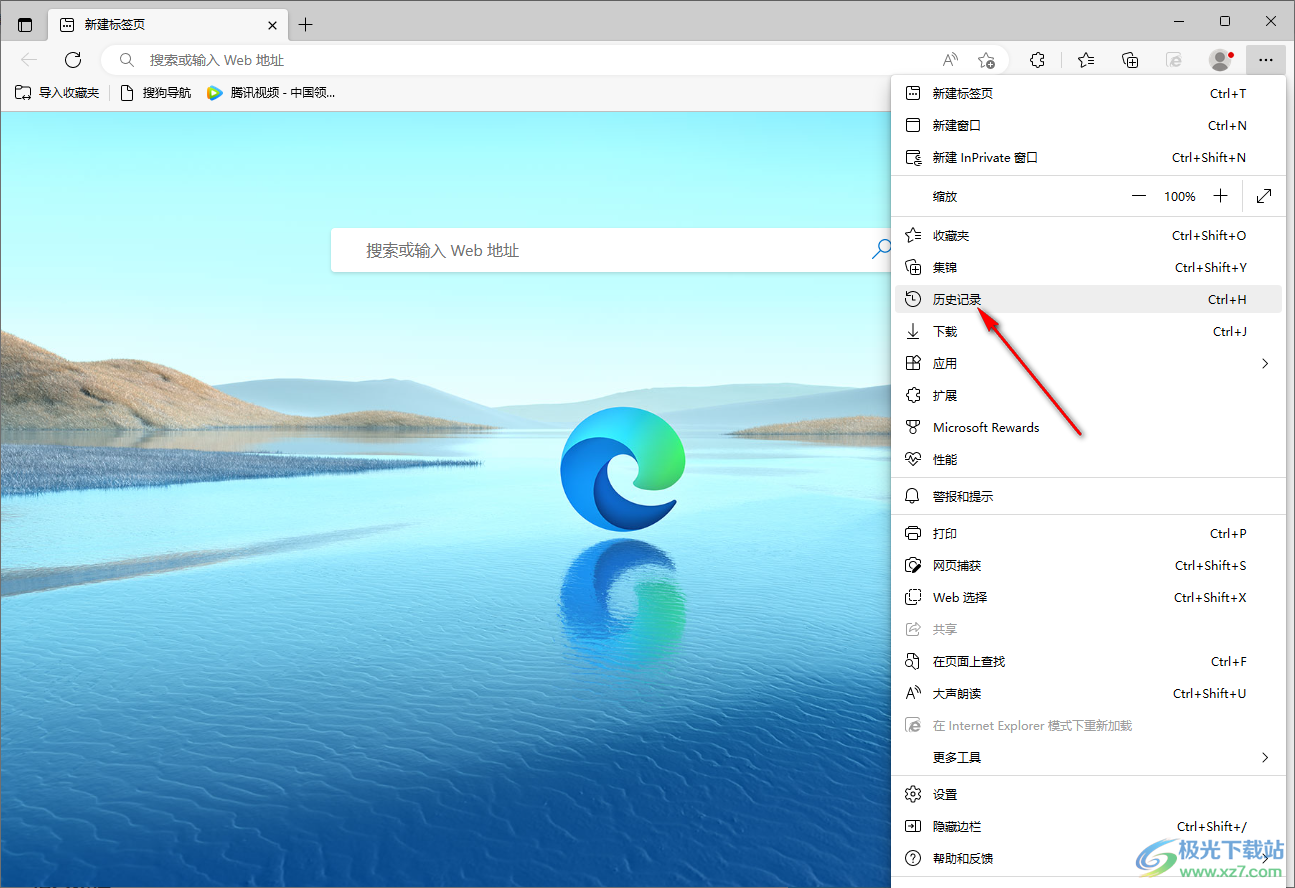Decrease zoom with minus button
The height and width of the screenshot is (888, 1295).
click(x=1139, y=196)
